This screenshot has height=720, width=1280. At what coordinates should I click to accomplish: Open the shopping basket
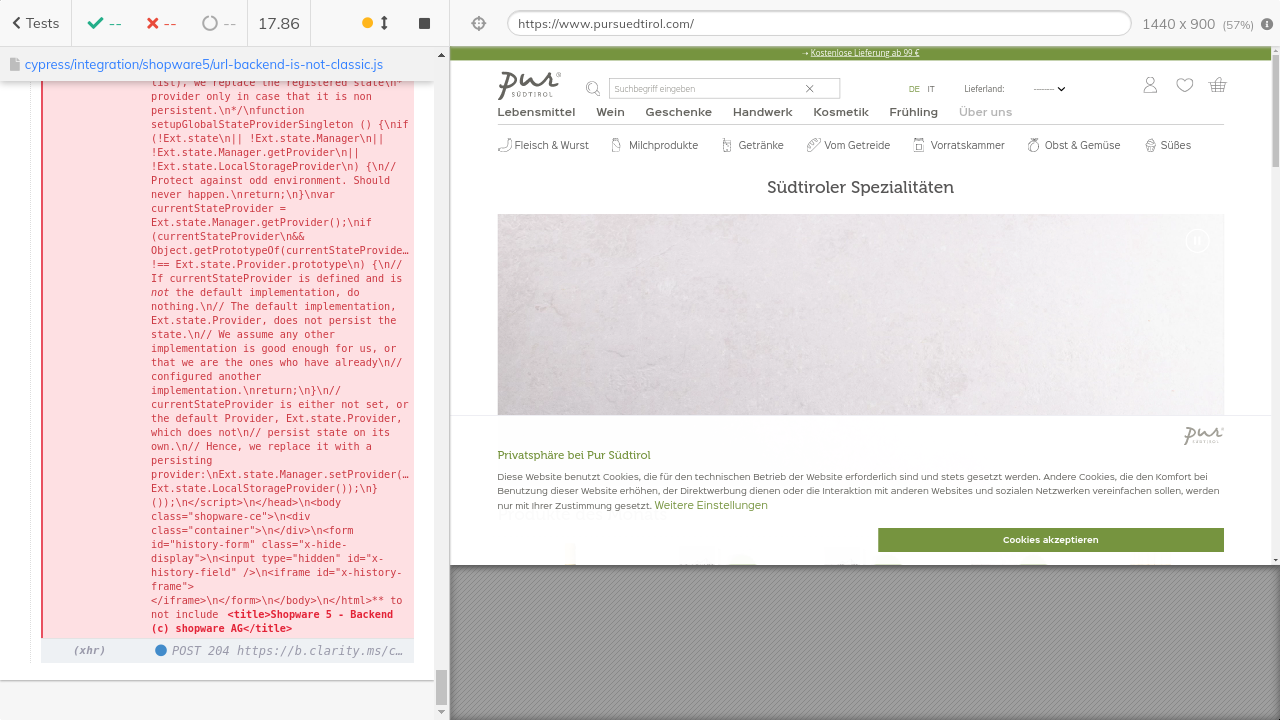tap(1217, 86)
